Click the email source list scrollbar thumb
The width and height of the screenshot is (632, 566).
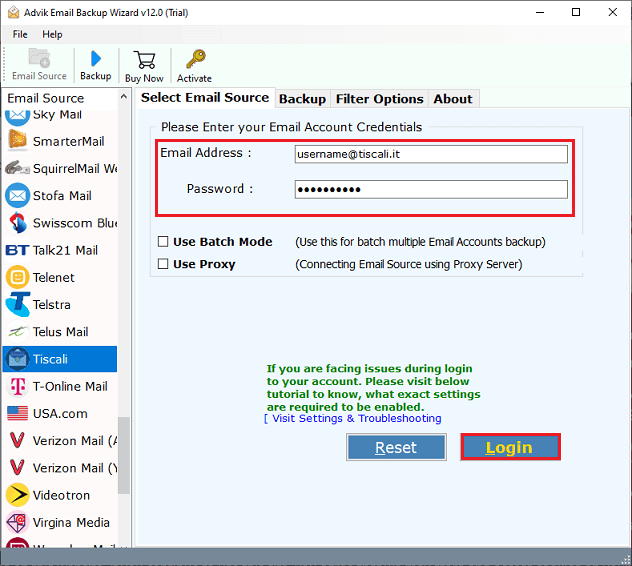[x=124, y=456]
